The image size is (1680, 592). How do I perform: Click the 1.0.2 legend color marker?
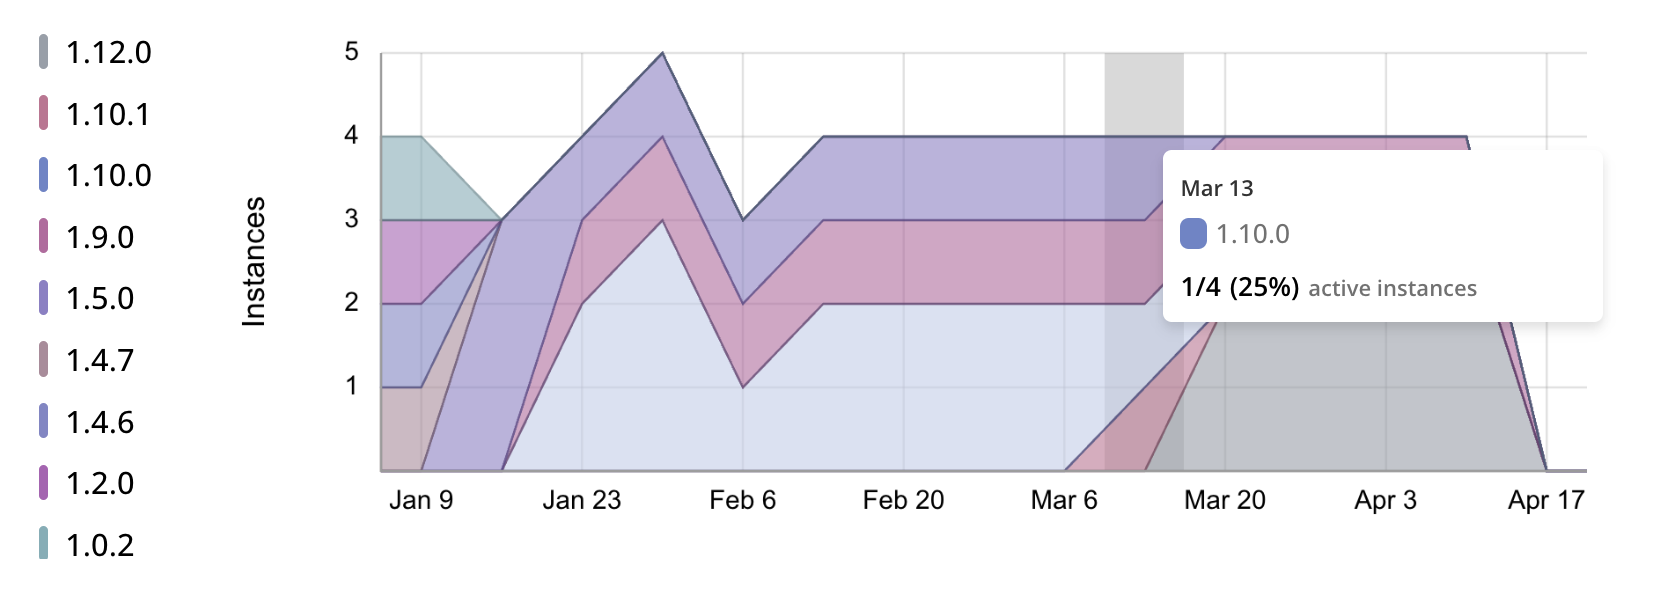tap(43, 544)
